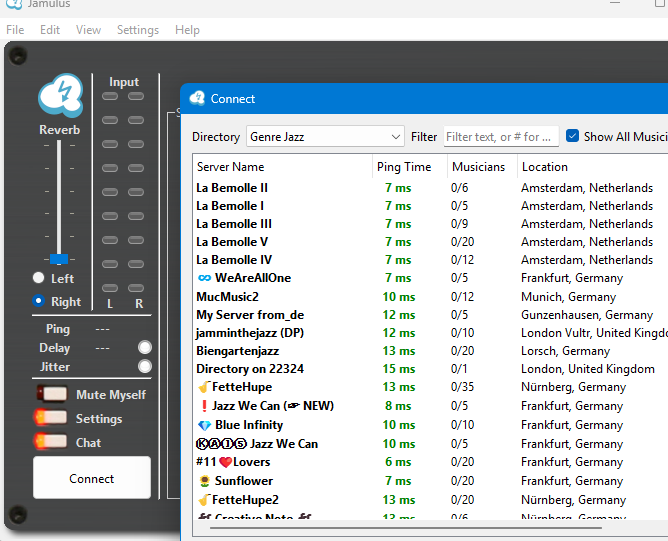Click the red Settings LED indicator

(54, 419)
